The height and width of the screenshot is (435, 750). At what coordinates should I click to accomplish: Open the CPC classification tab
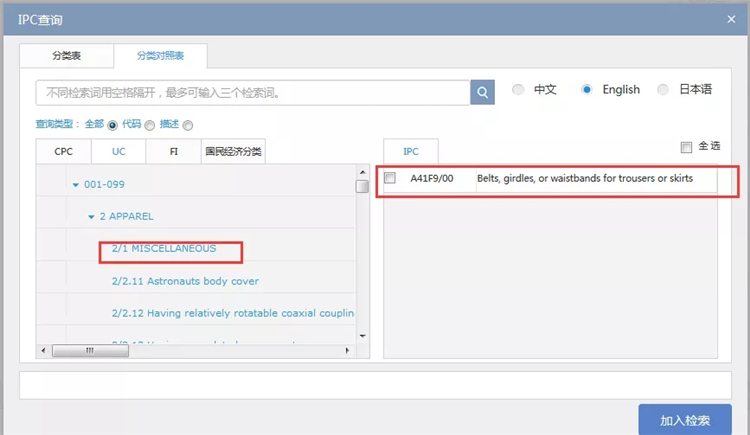coord(63,151)
